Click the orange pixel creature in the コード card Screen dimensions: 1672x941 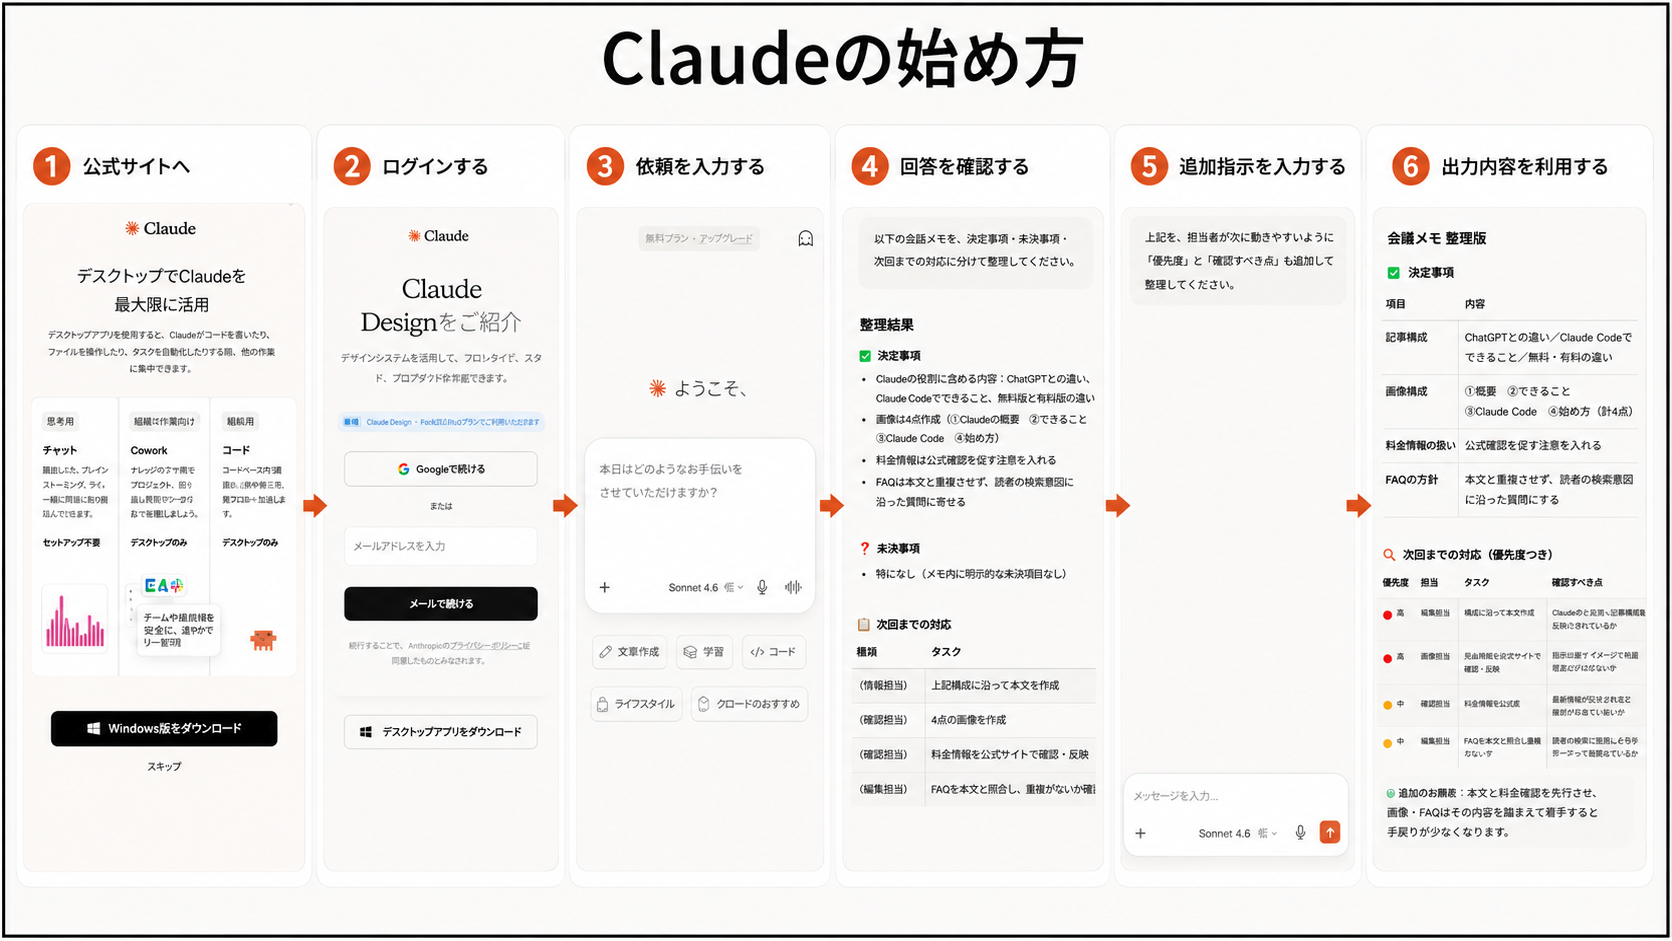(x=263, y=640)
